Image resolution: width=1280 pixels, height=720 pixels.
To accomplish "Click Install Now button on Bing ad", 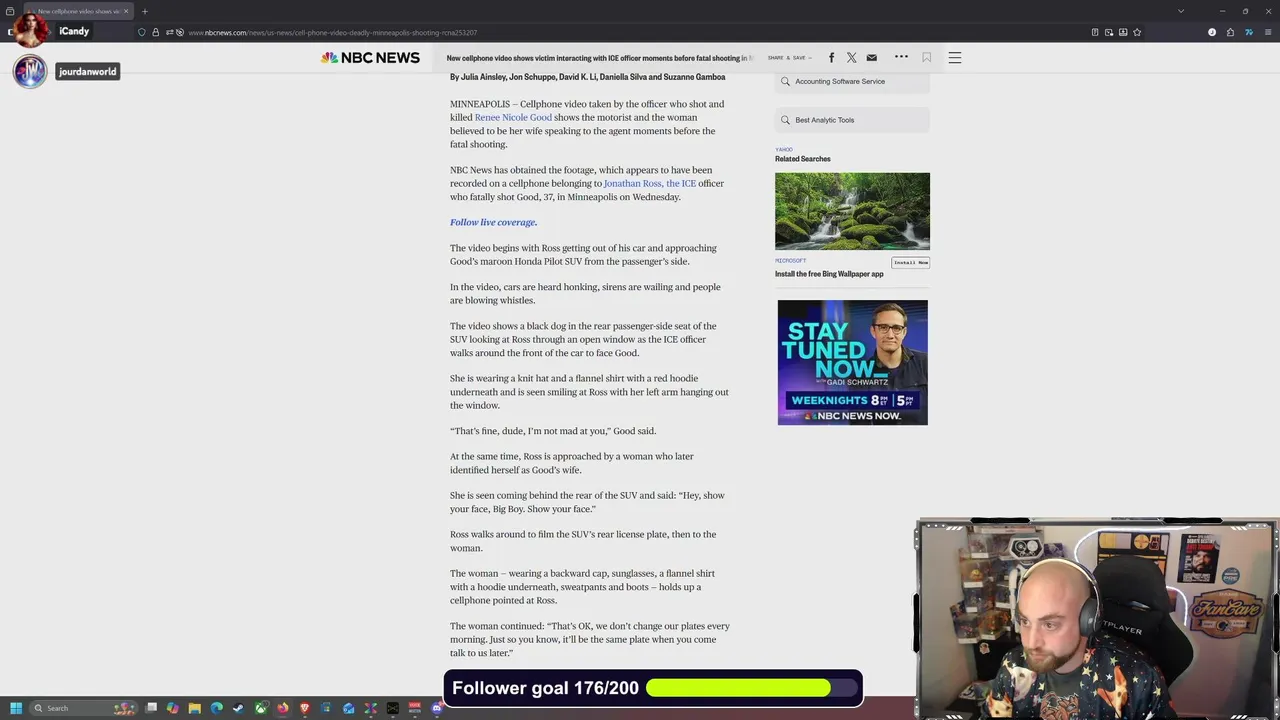I will [x=911, y=262].
